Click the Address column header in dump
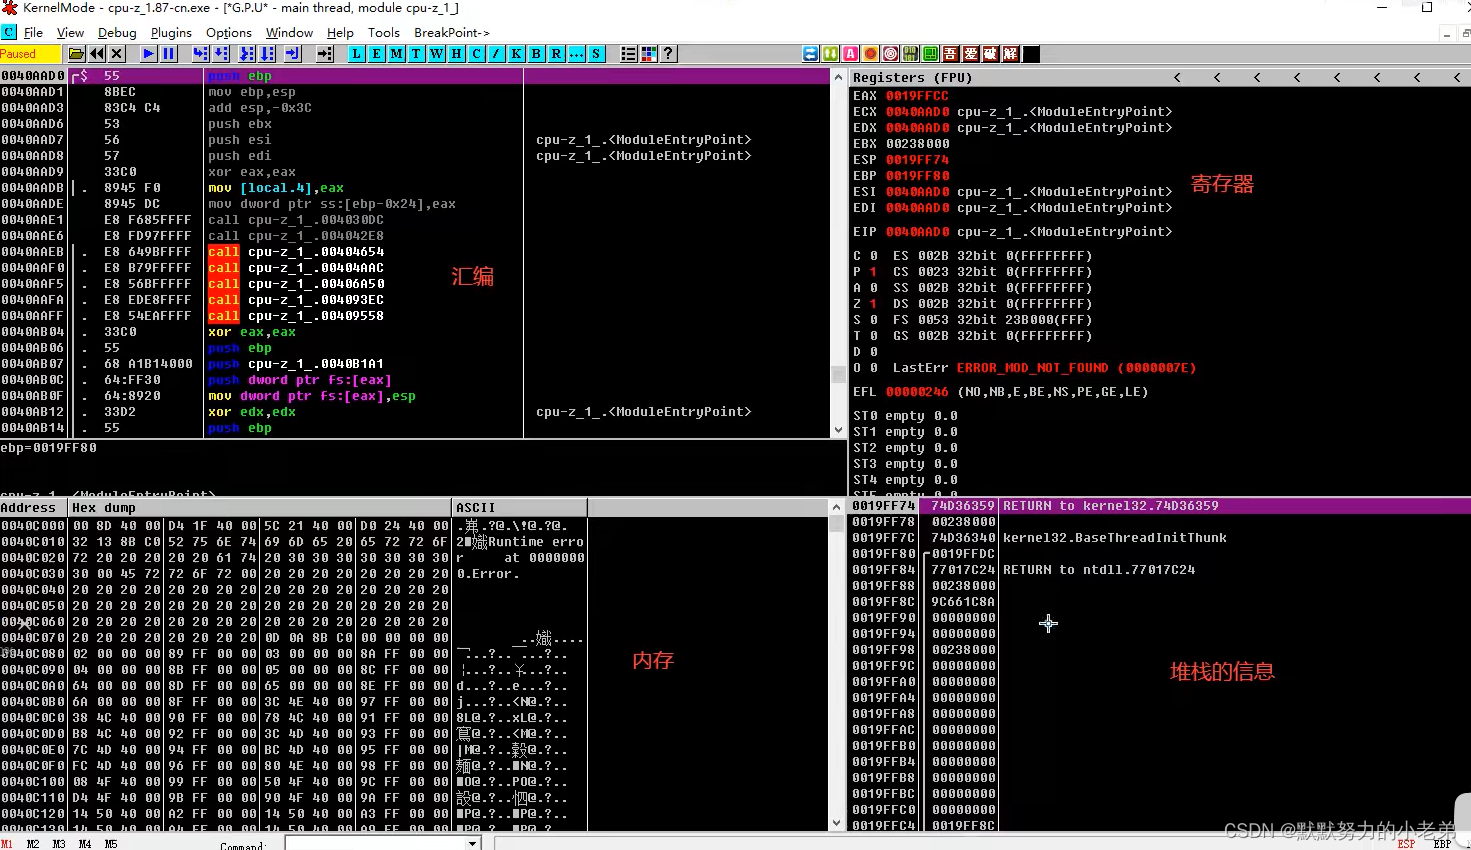1471x850 pixels. click(x=33, y=507)
